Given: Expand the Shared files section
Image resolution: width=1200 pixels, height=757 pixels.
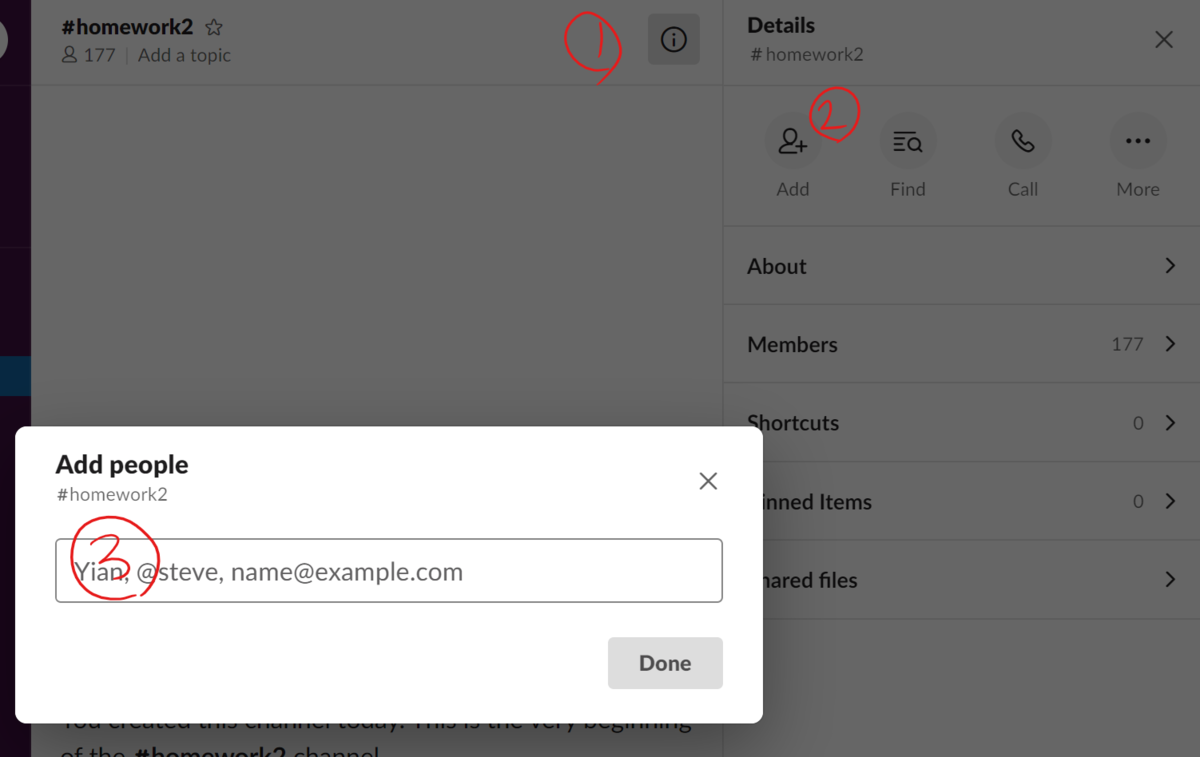Looking at the screenshot, I should click(962, 580).
